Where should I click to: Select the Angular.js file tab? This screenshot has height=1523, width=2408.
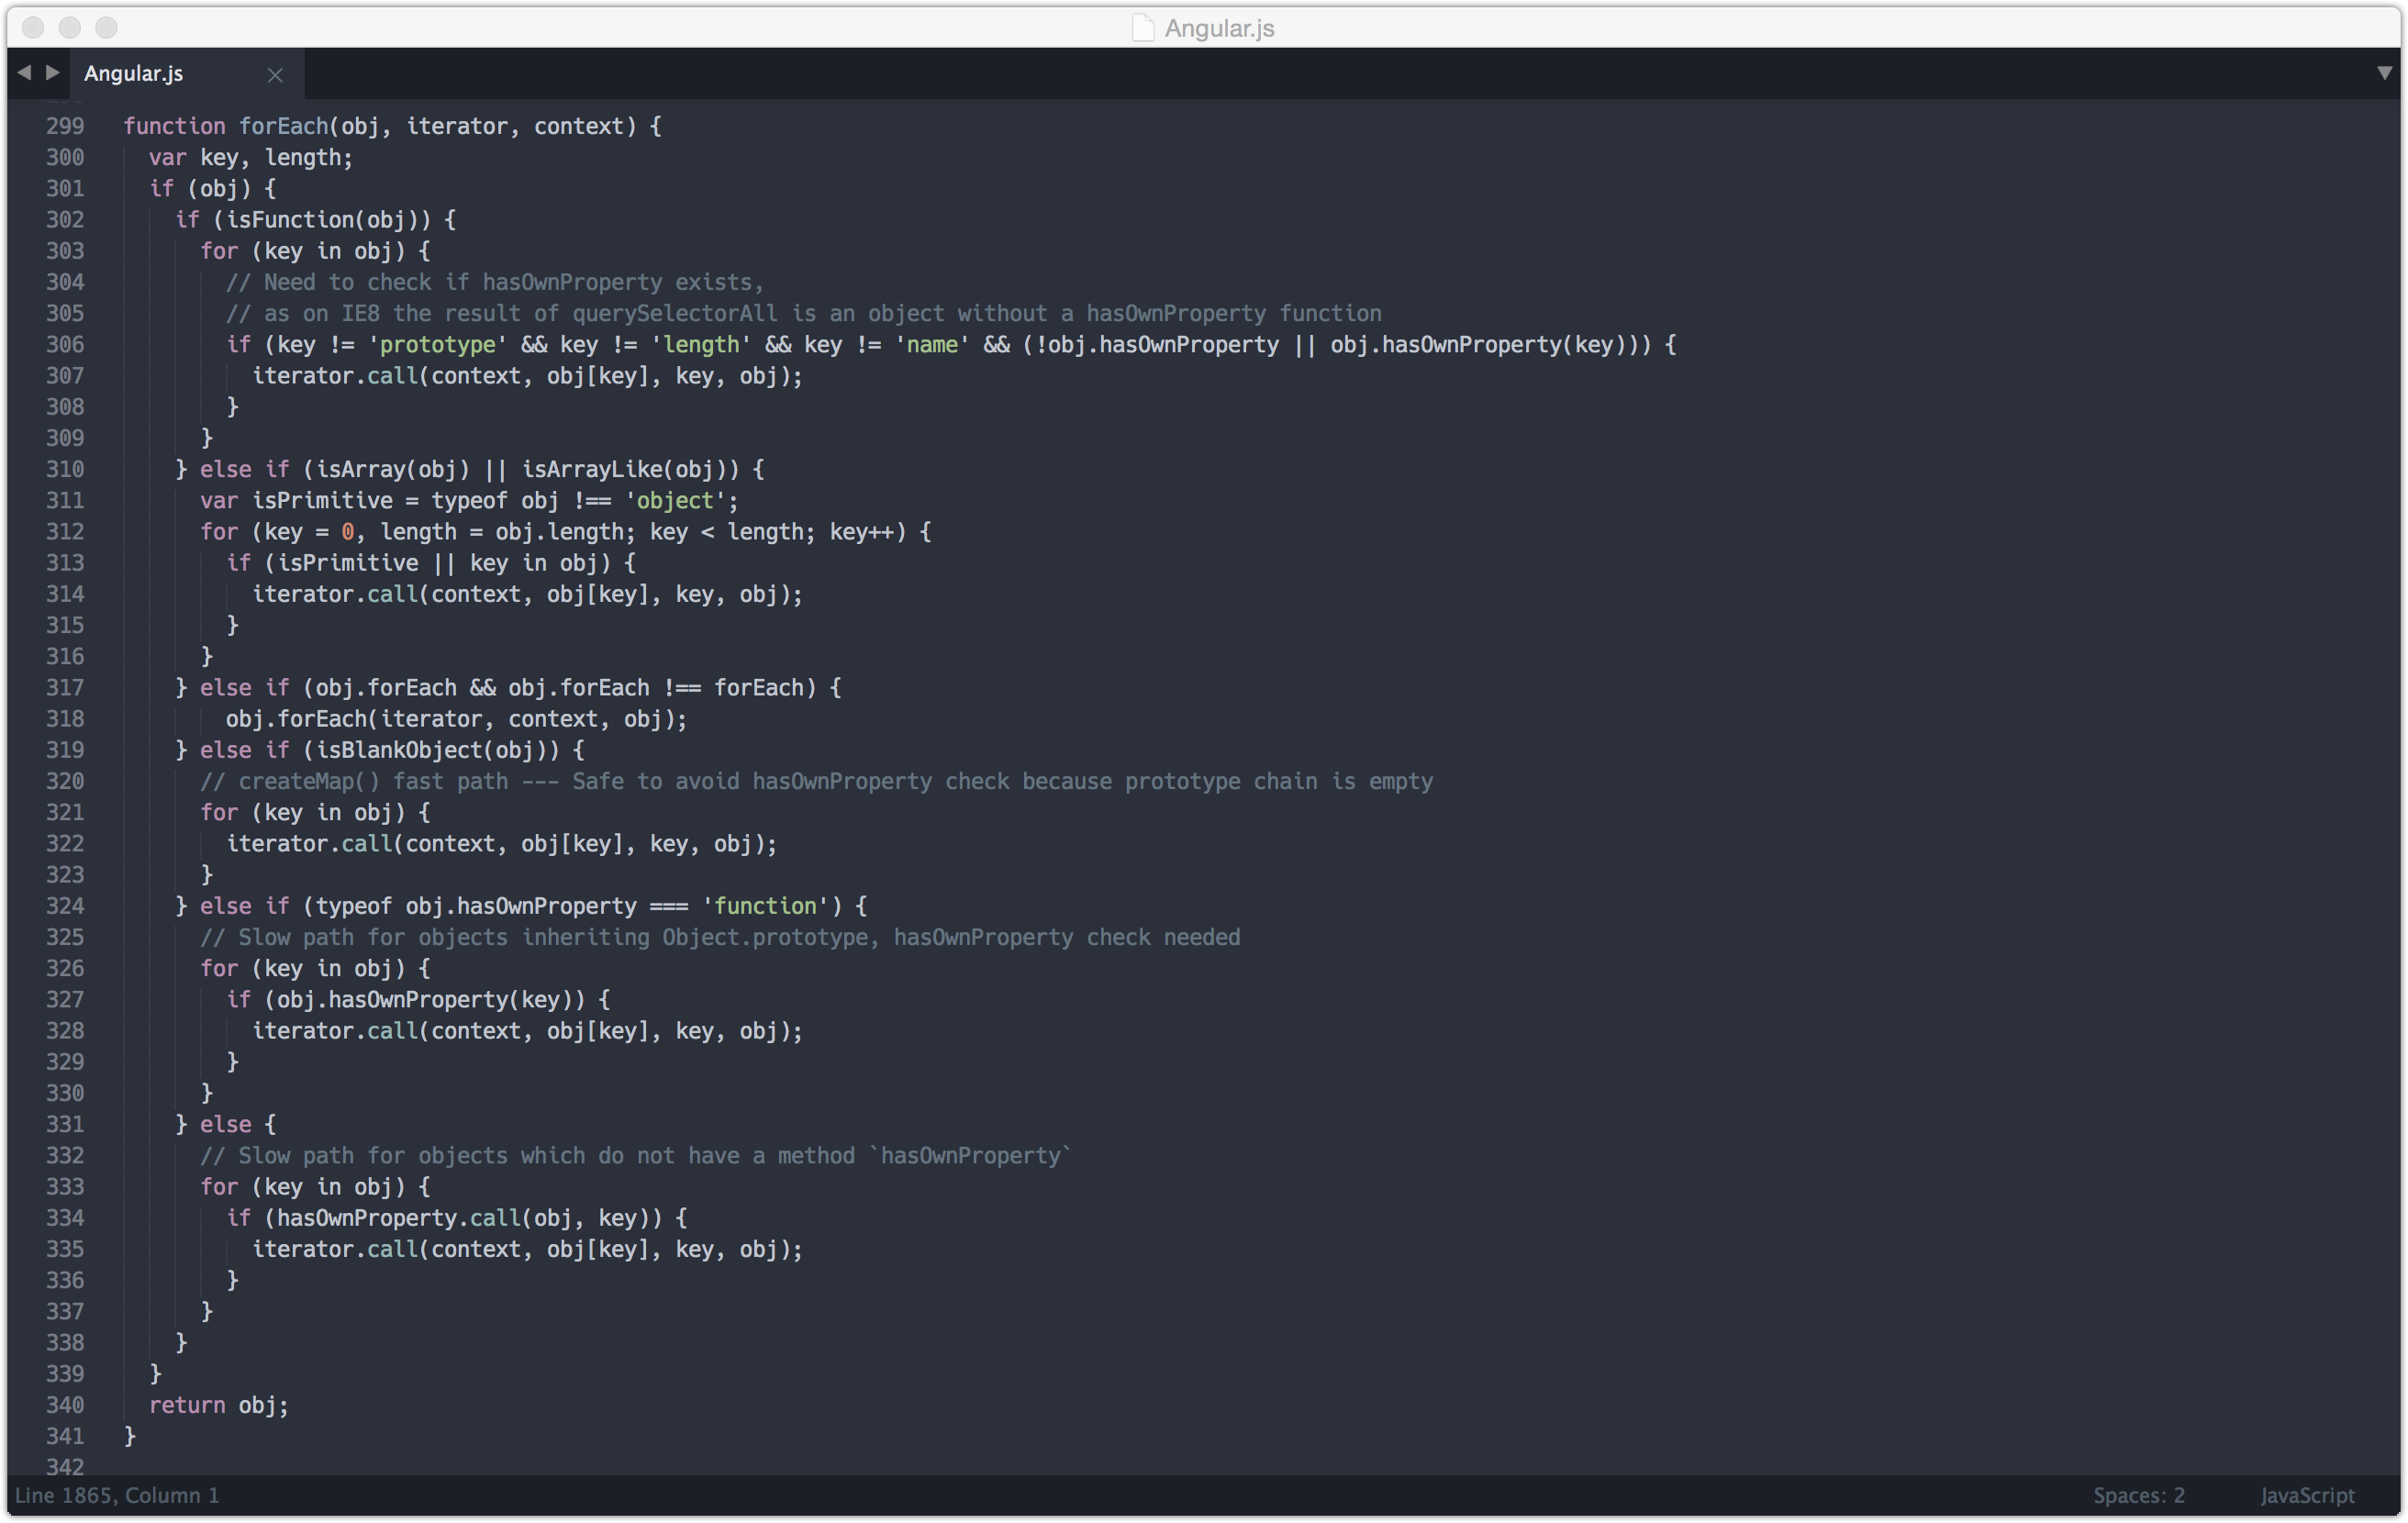click(134, 74)
